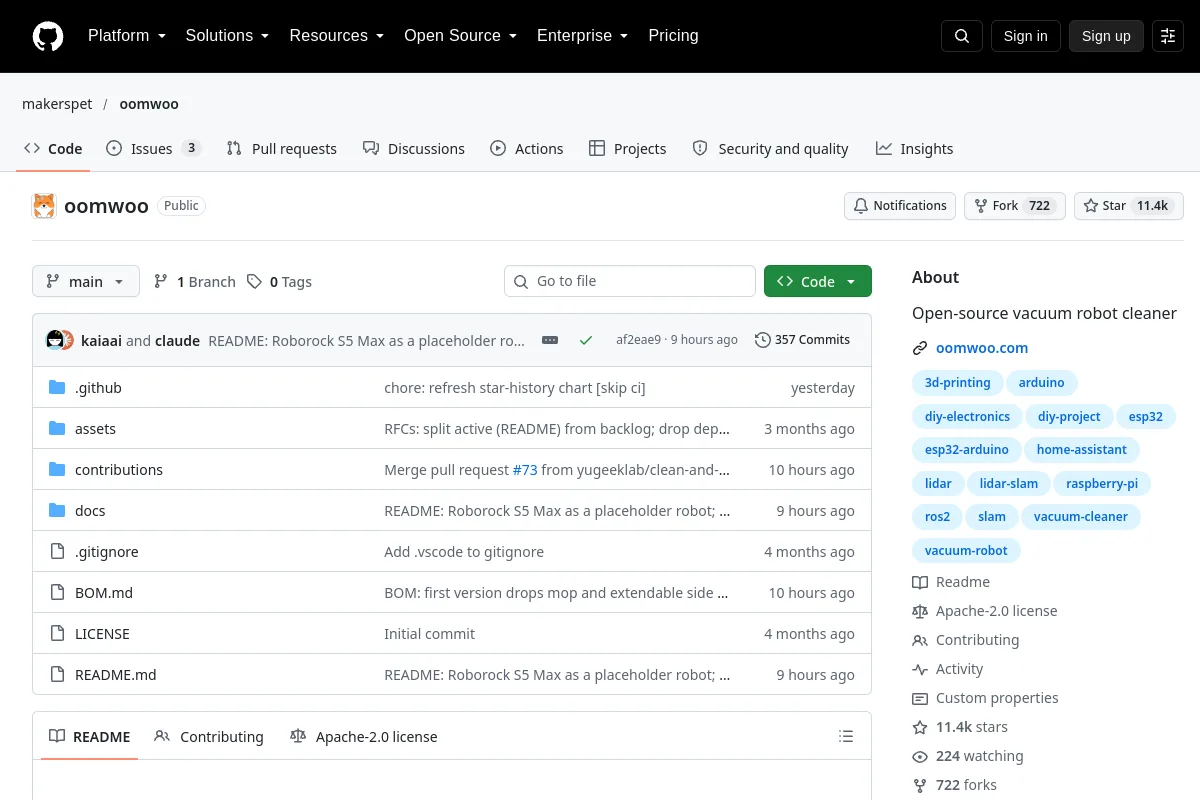The image size is (1200, 800).
Task: Expand the Open Source menu
Action: 461,36
